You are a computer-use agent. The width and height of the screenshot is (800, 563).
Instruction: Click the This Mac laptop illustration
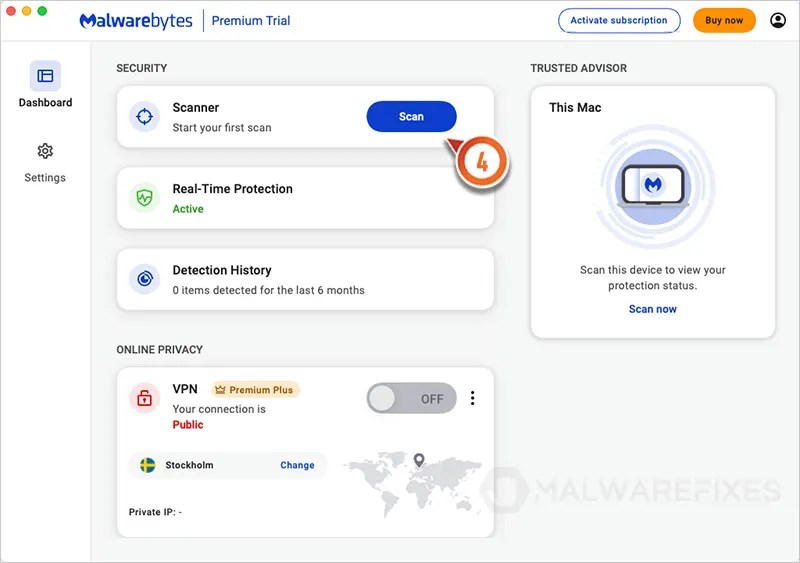click(x=653, y=186)
